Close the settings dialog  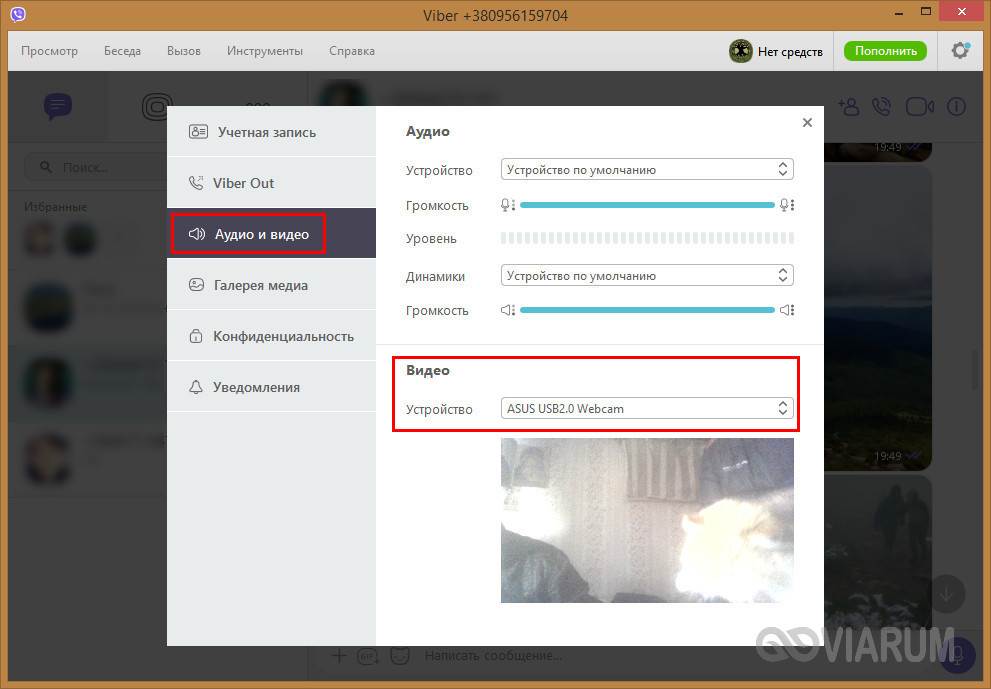(x=807, y=122)
